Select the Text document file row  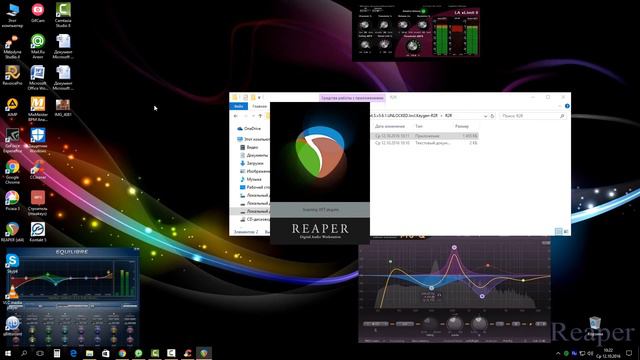coord(424,143)
